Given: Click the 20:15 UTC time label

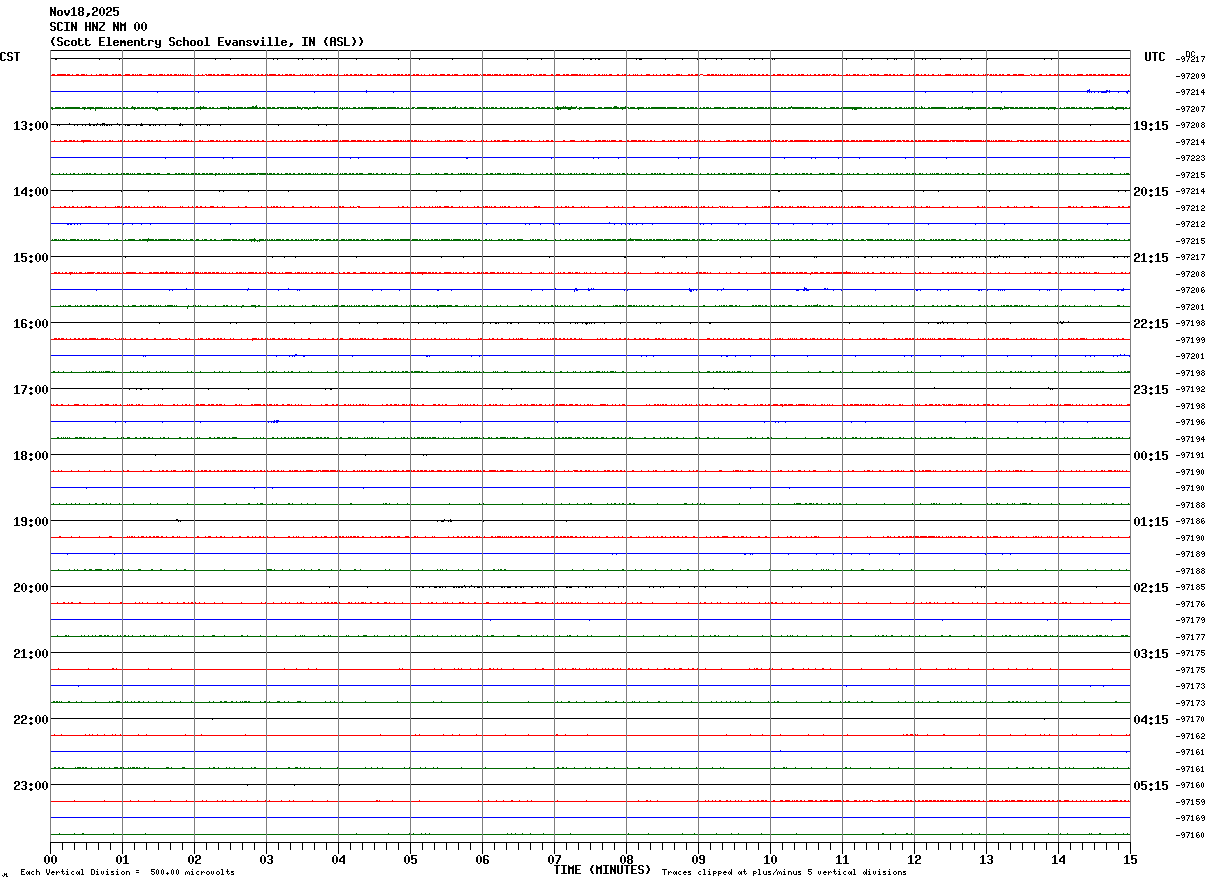Looking at the screenshot, I should pos(1151,192).
